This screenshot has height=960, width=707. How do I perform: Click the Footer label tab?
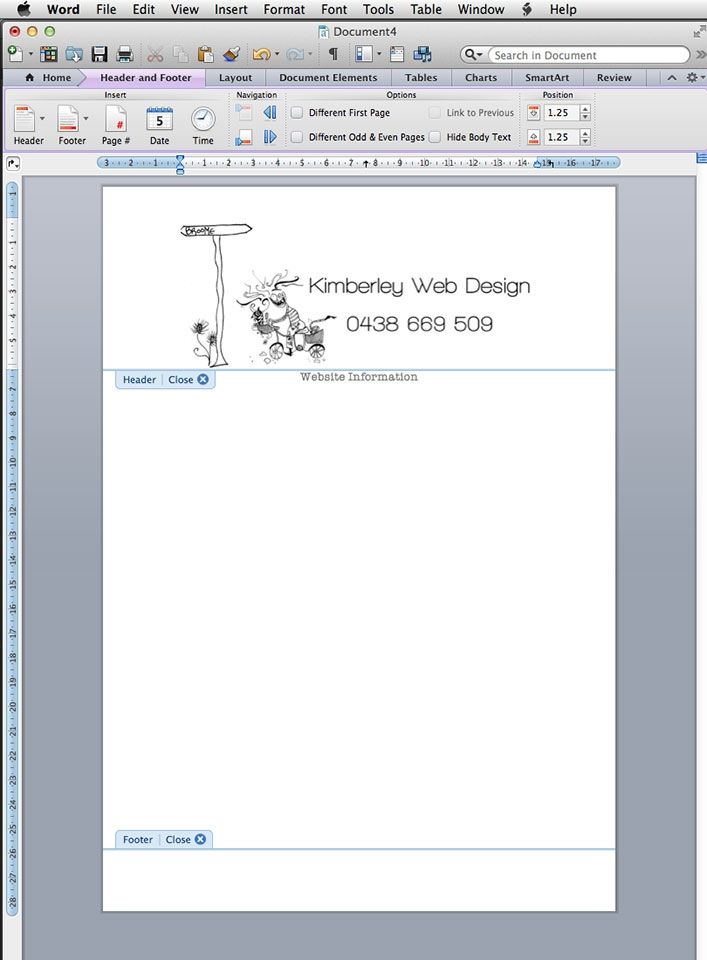point(138,839)
